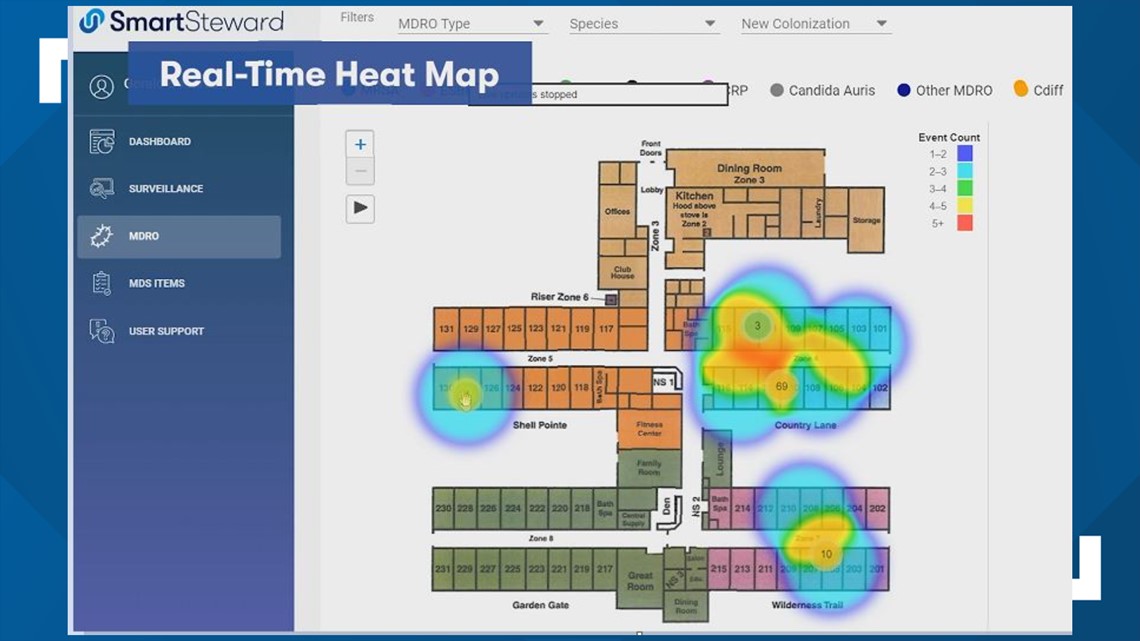1140x641 pixels.
Task: Select the Offices area on the map
Action: 617,211
